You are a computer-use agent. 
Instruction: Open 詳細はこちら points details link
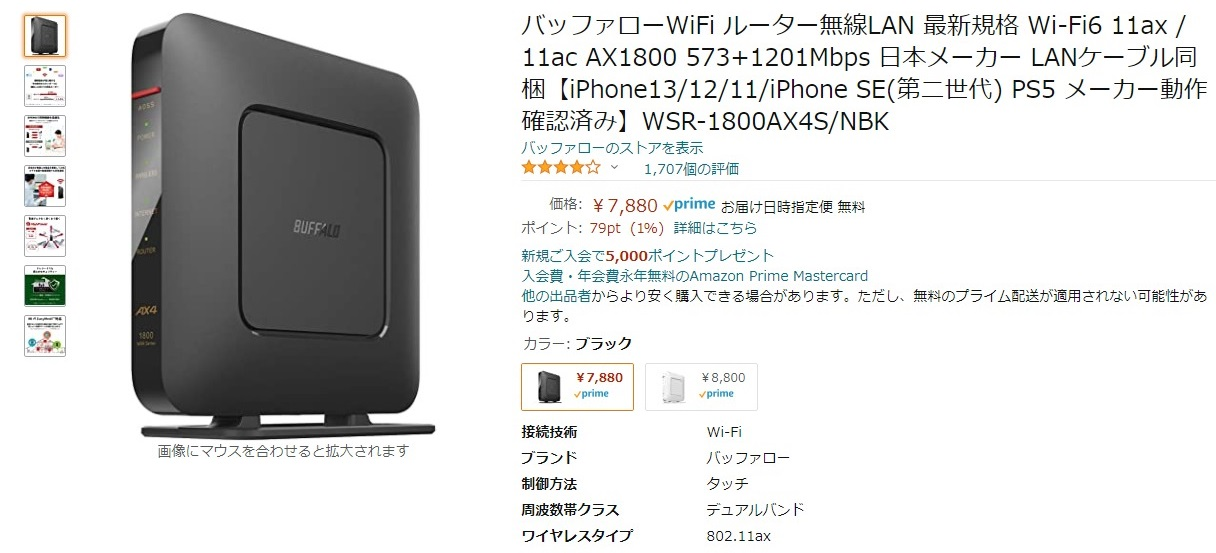(x=715, y=228)
